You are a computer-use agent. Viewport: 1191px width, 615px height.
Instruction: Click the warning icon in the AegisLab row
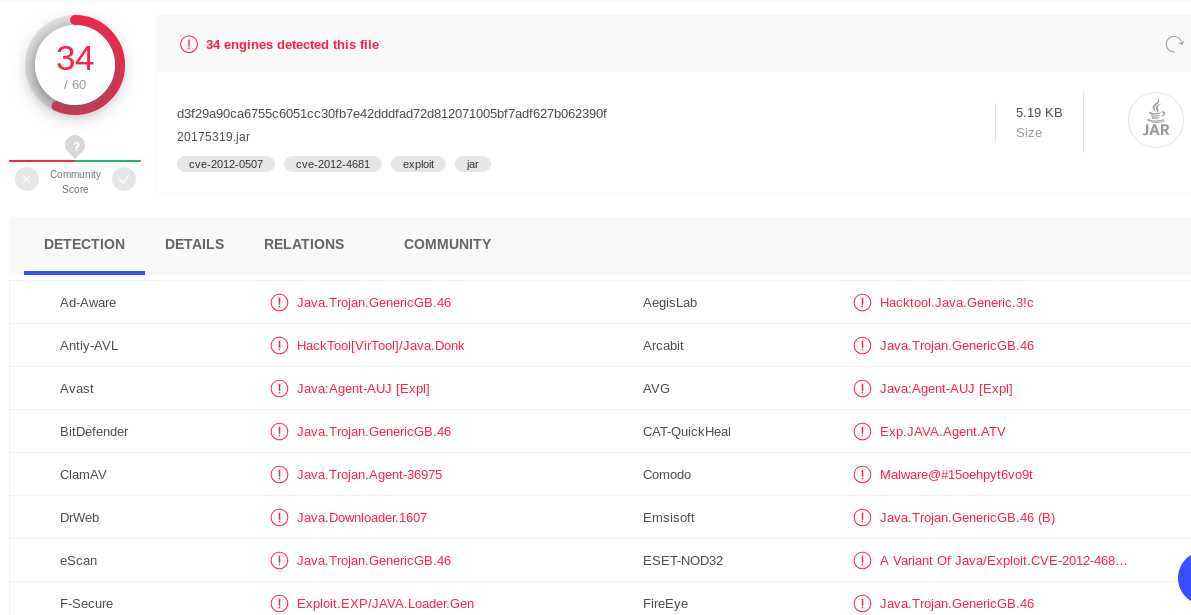point(861,302)
